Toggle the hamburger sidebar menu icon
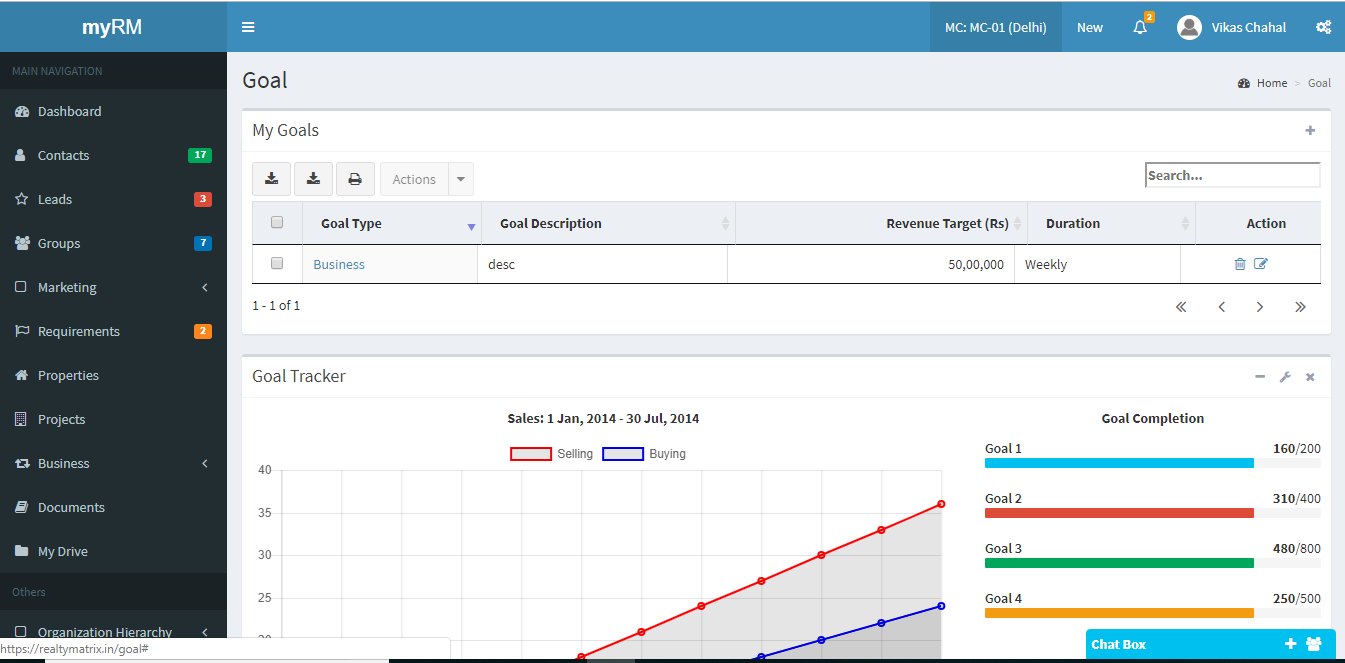 pos(248,27)
